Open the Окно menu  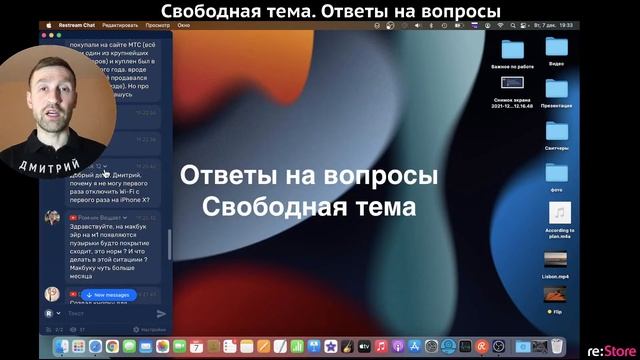(x=184, y=25)
